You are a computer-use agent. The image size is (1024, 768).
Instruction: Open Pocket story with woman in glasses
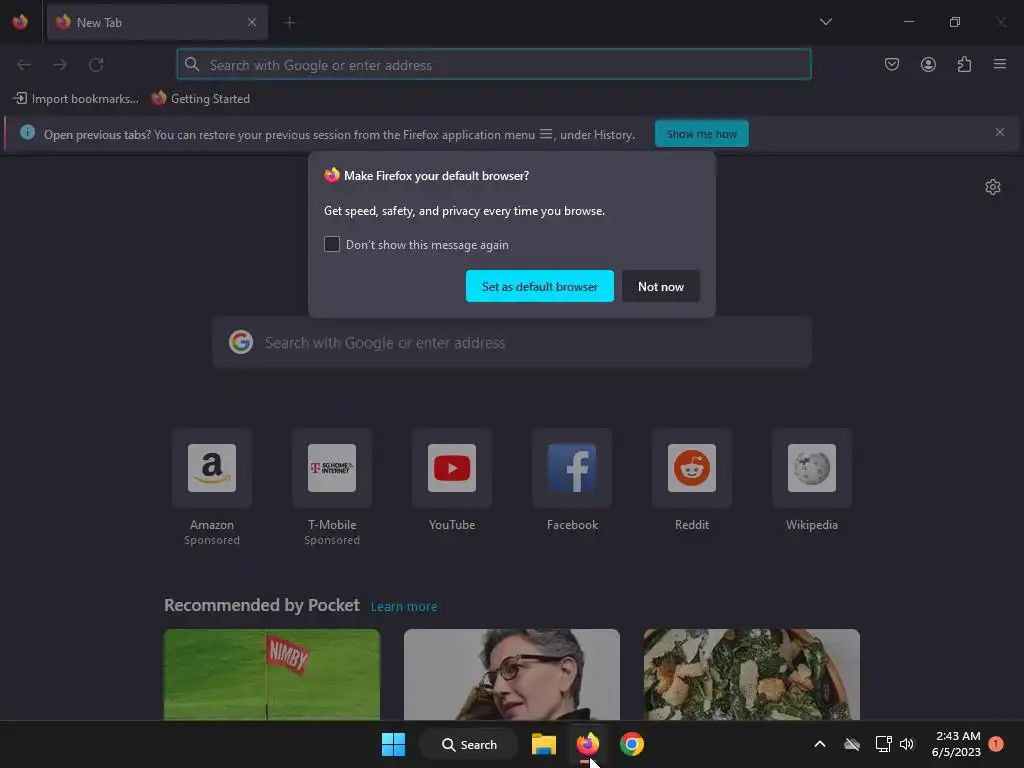pyautogui.click(x=512, y=675)
